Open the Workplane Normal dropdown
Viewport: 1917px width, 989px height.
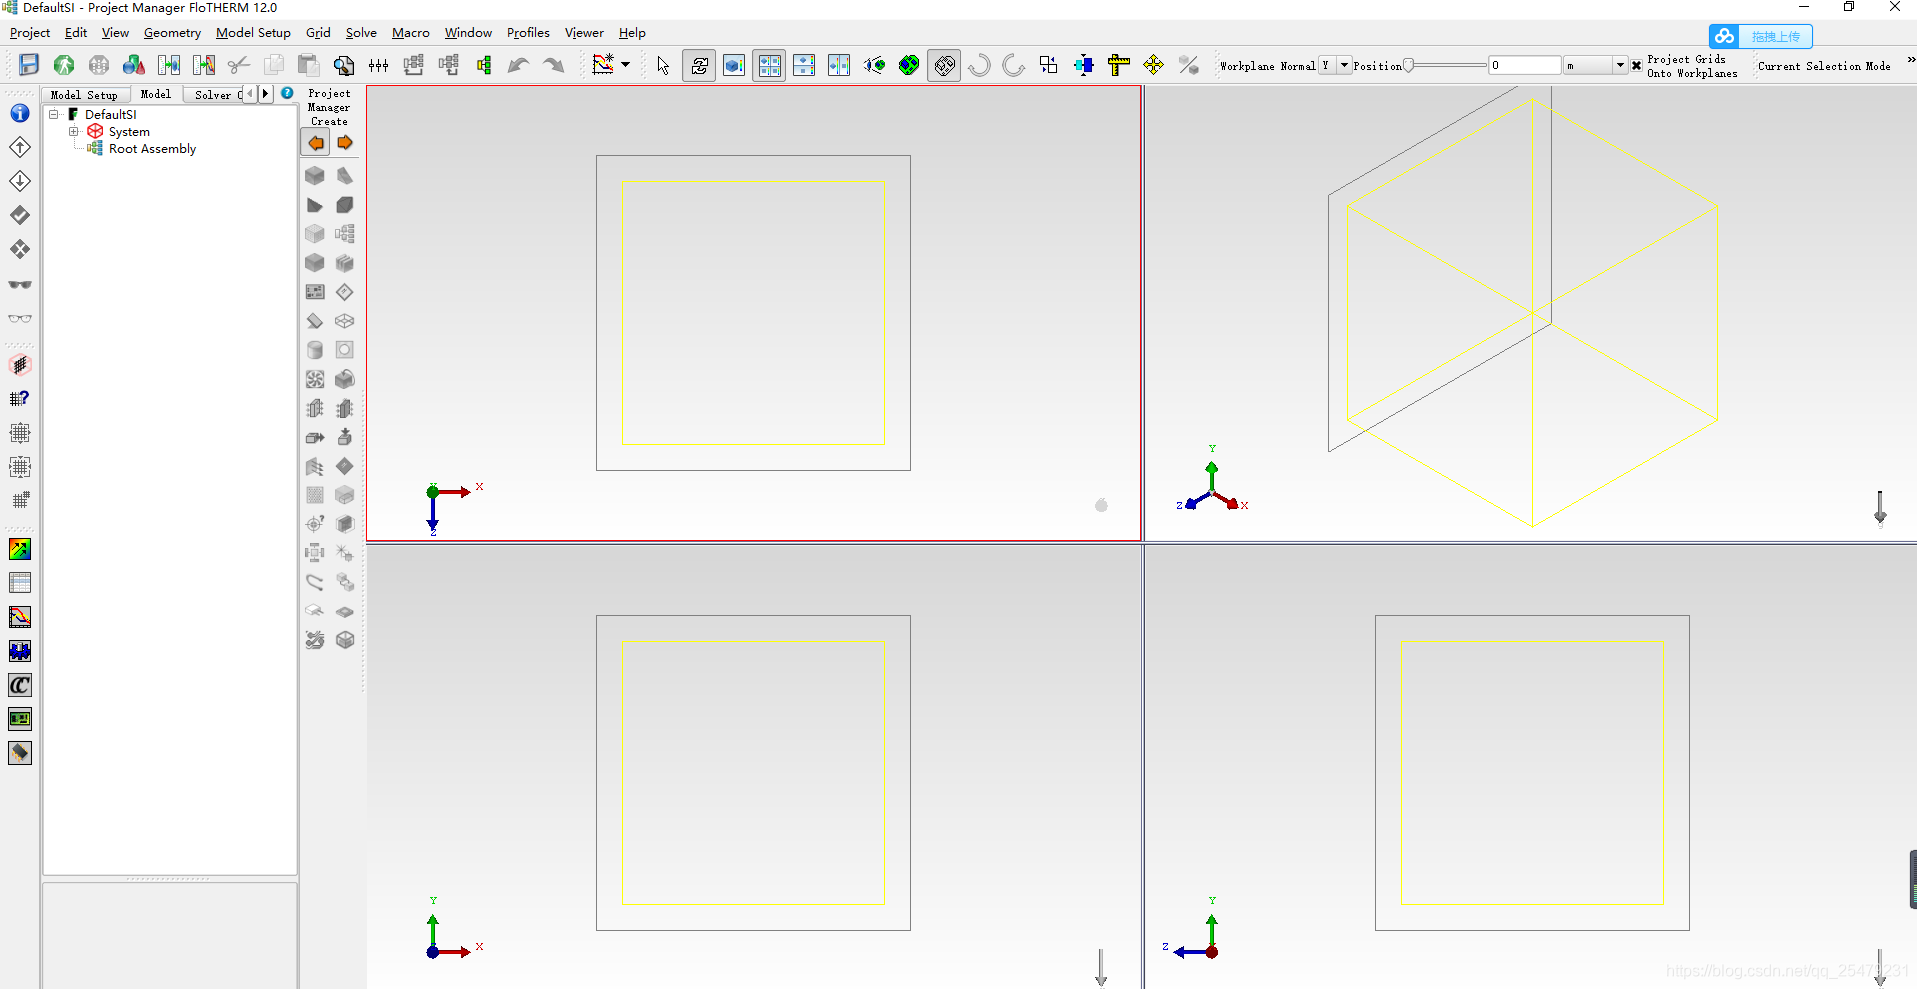click(1344, 65)
